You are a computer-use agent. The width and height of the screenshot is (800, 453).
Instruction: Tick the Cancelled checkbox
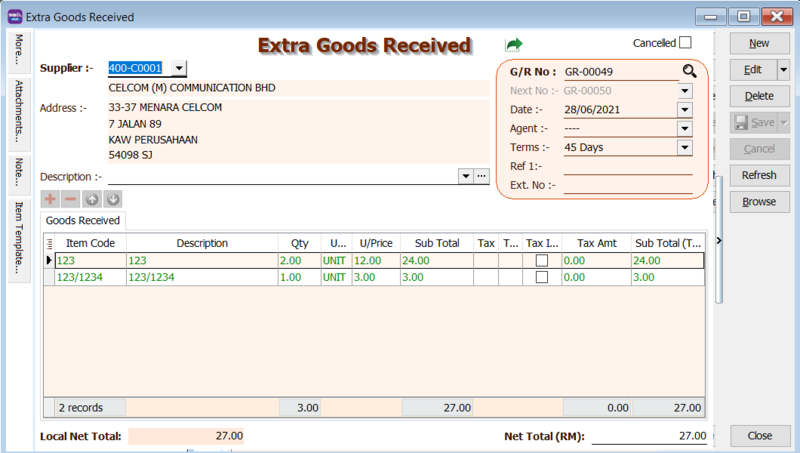(x=685, y=43)
